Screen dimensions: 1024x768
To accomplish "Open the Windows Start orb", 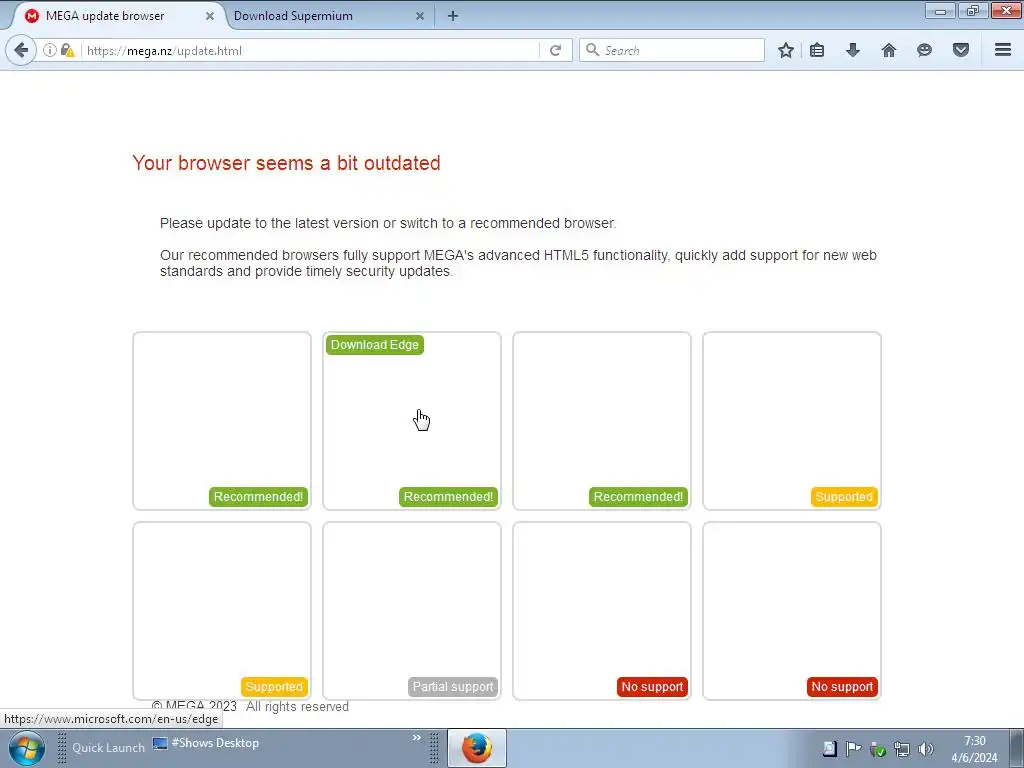I will (x=27, y=748).
